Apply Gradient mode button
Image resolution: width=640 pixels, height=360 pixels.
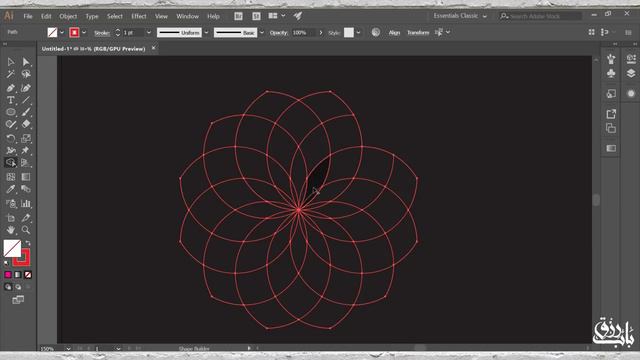[18, 275]
